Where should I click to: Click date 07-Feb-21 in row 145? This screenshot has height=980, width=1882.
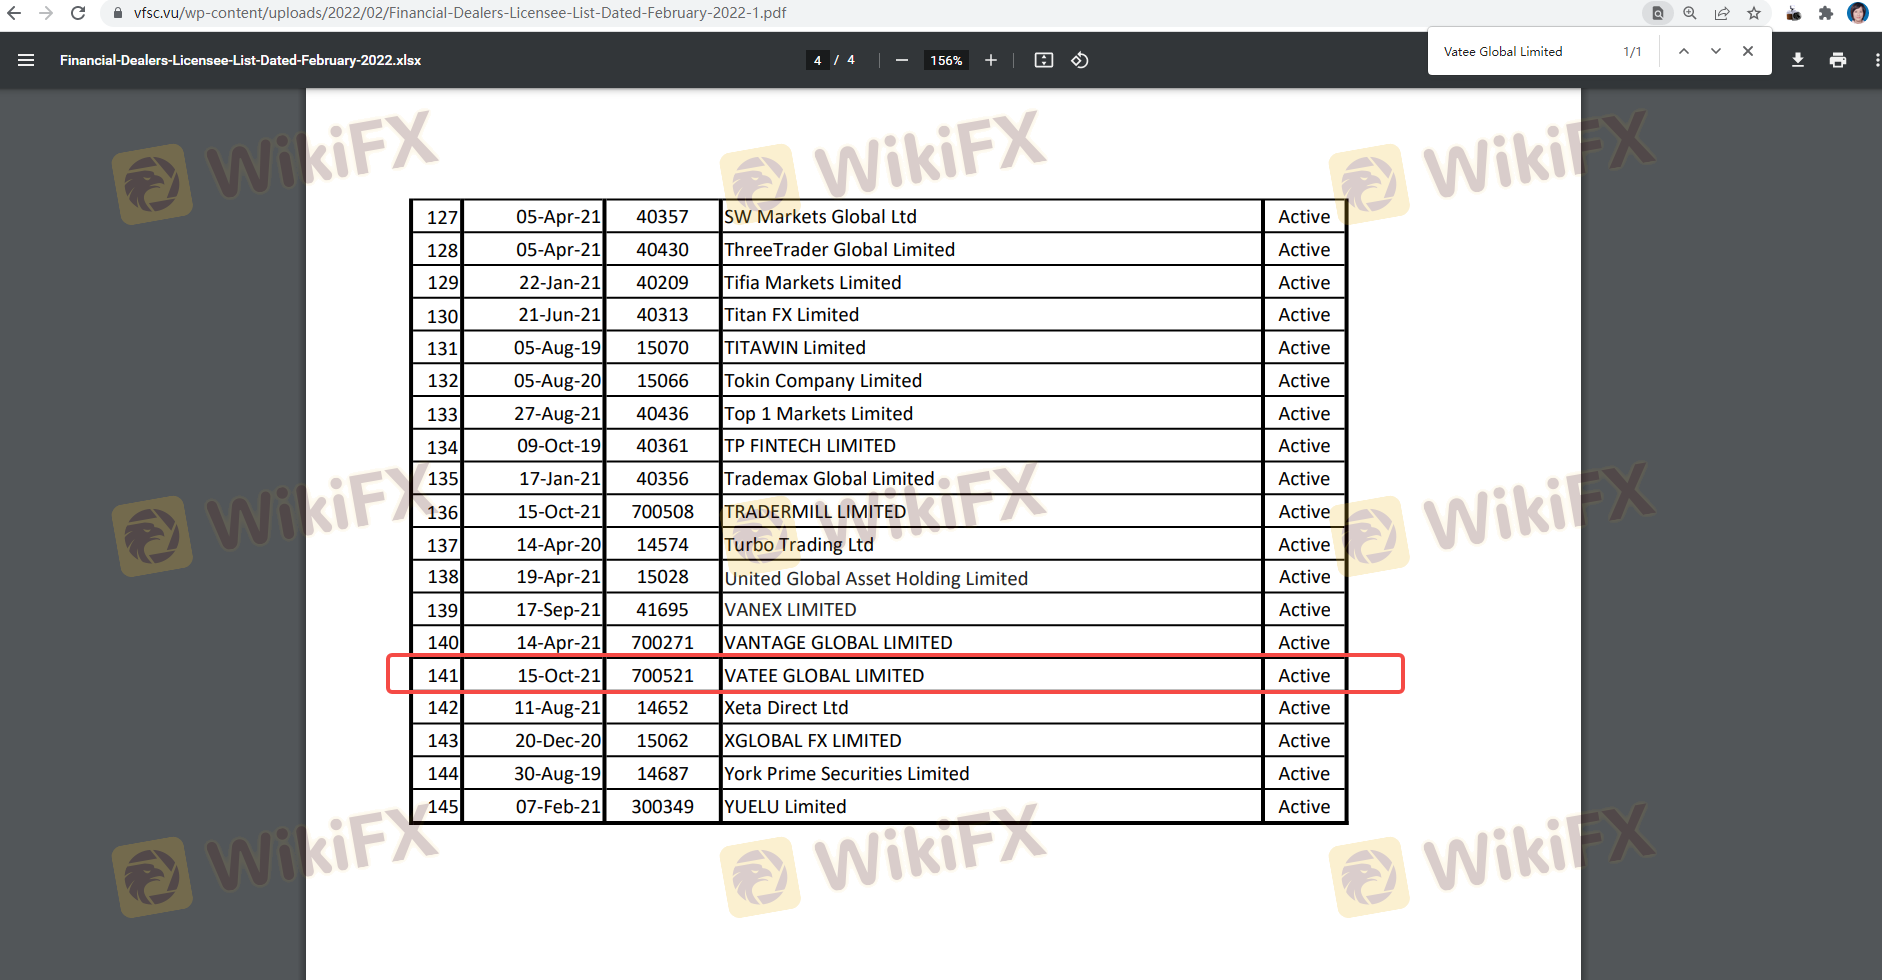click(x=558, y=807)
